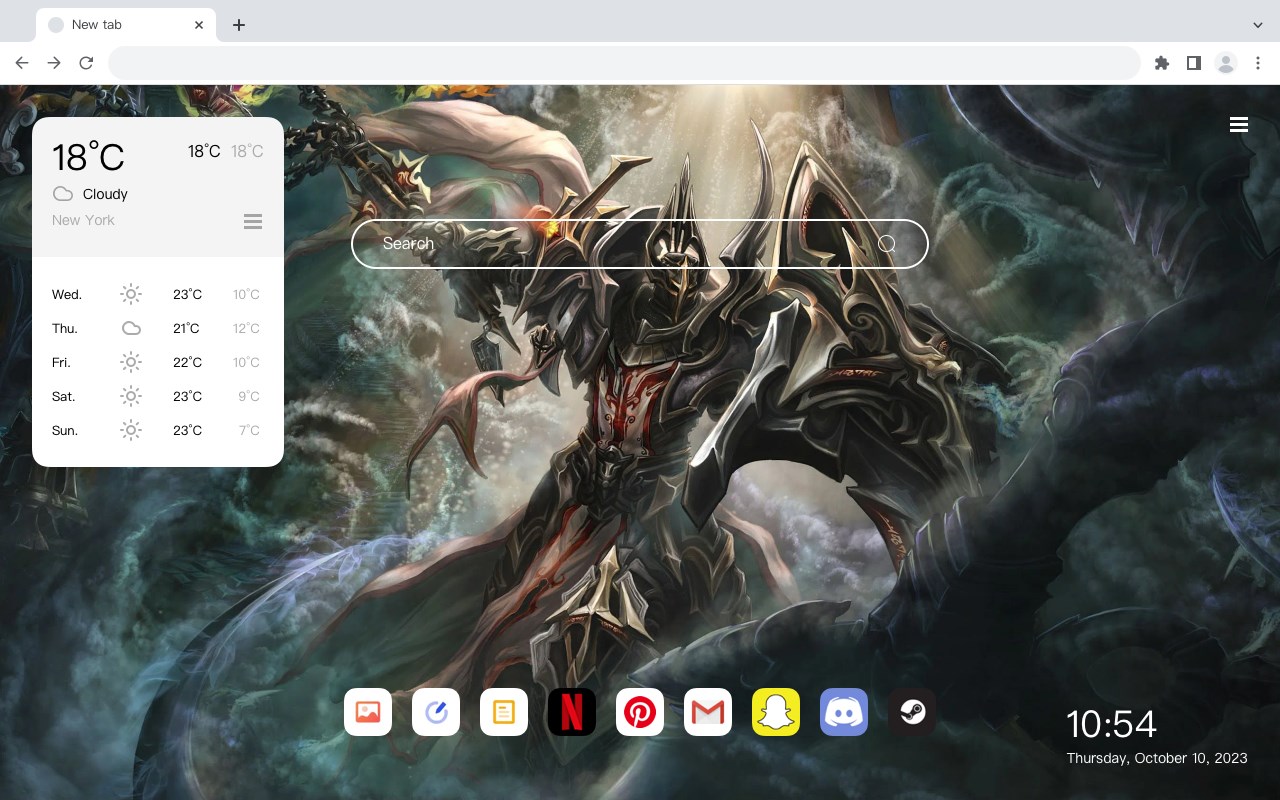Open Chrome's three-dot menu

pyautogui.click(x=1258, y=63)
